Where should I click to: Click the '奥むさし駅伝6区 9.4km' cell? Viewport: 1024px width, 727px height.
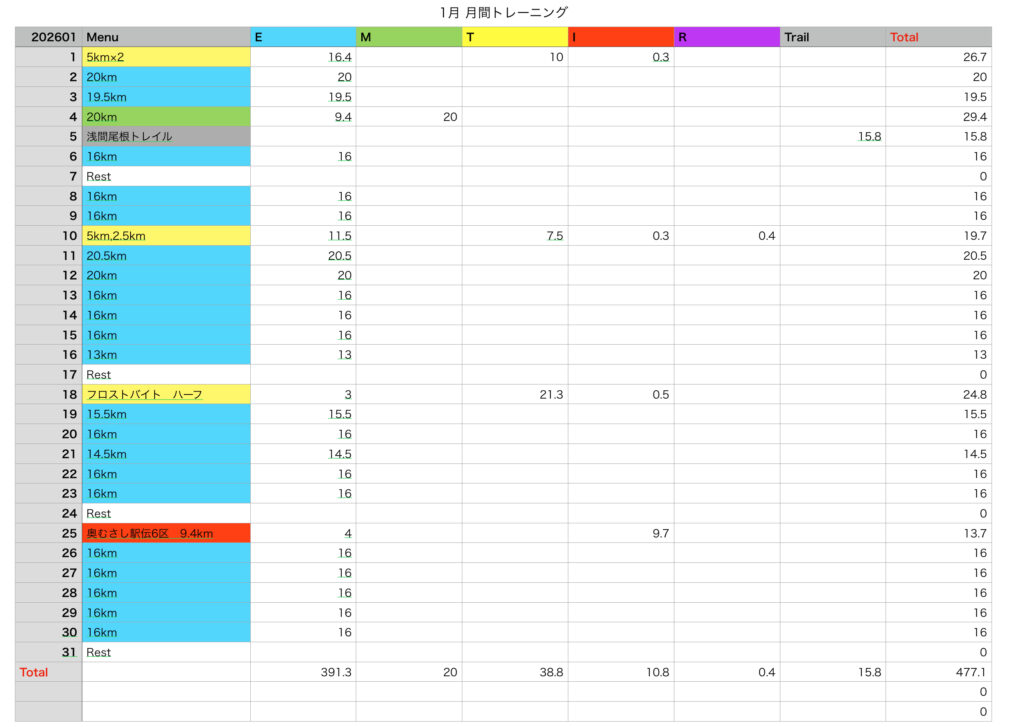[166, 533]
